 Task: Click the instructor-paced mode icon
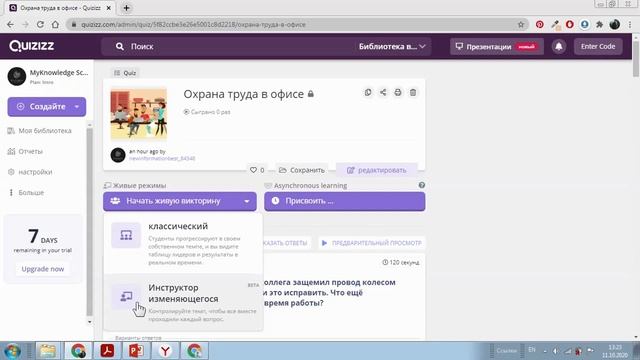click(126, 296)
